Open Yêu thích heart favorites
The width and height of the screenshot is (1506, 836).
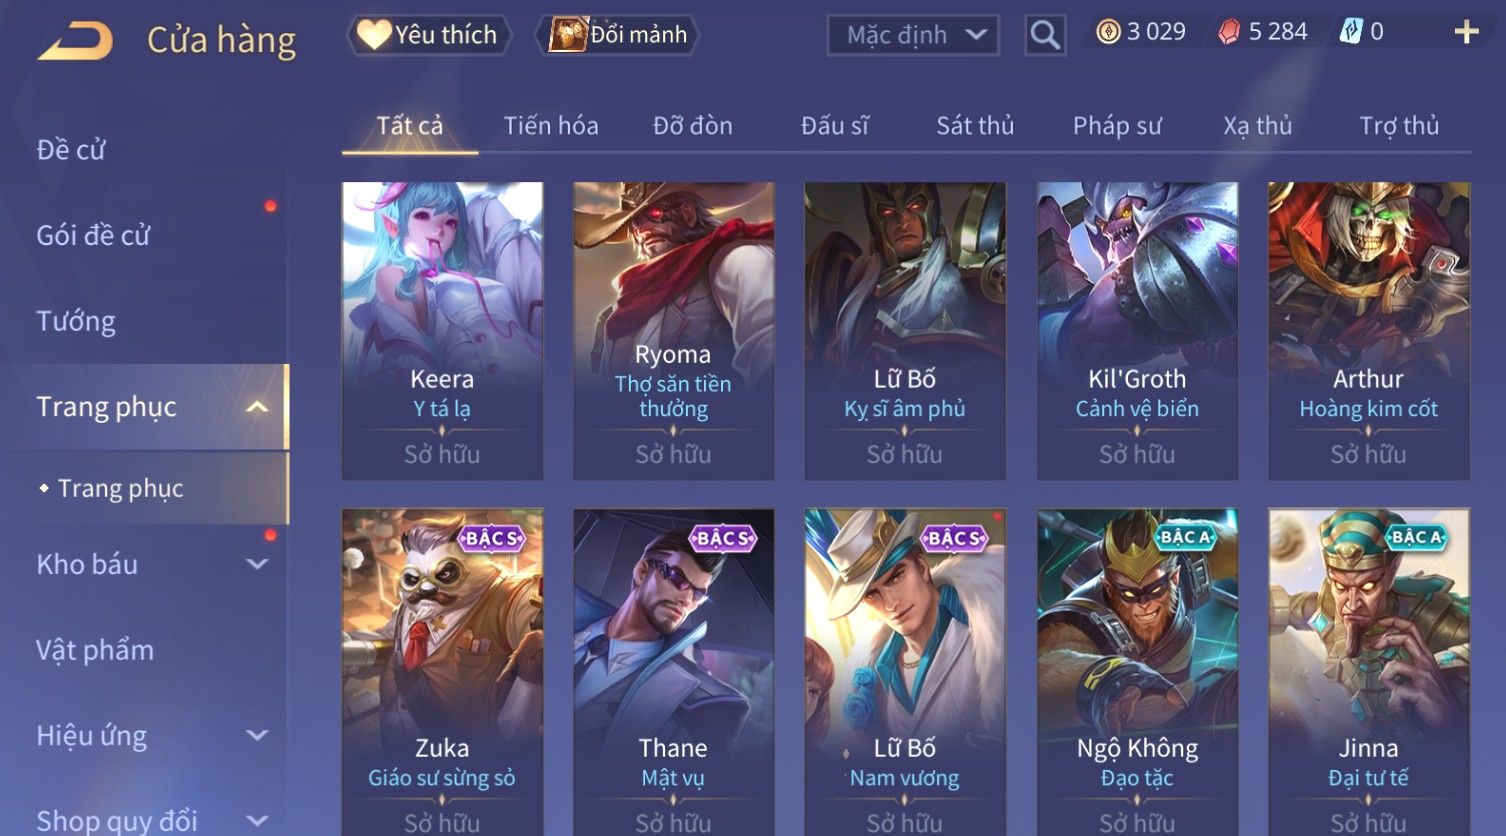(374, 35)
